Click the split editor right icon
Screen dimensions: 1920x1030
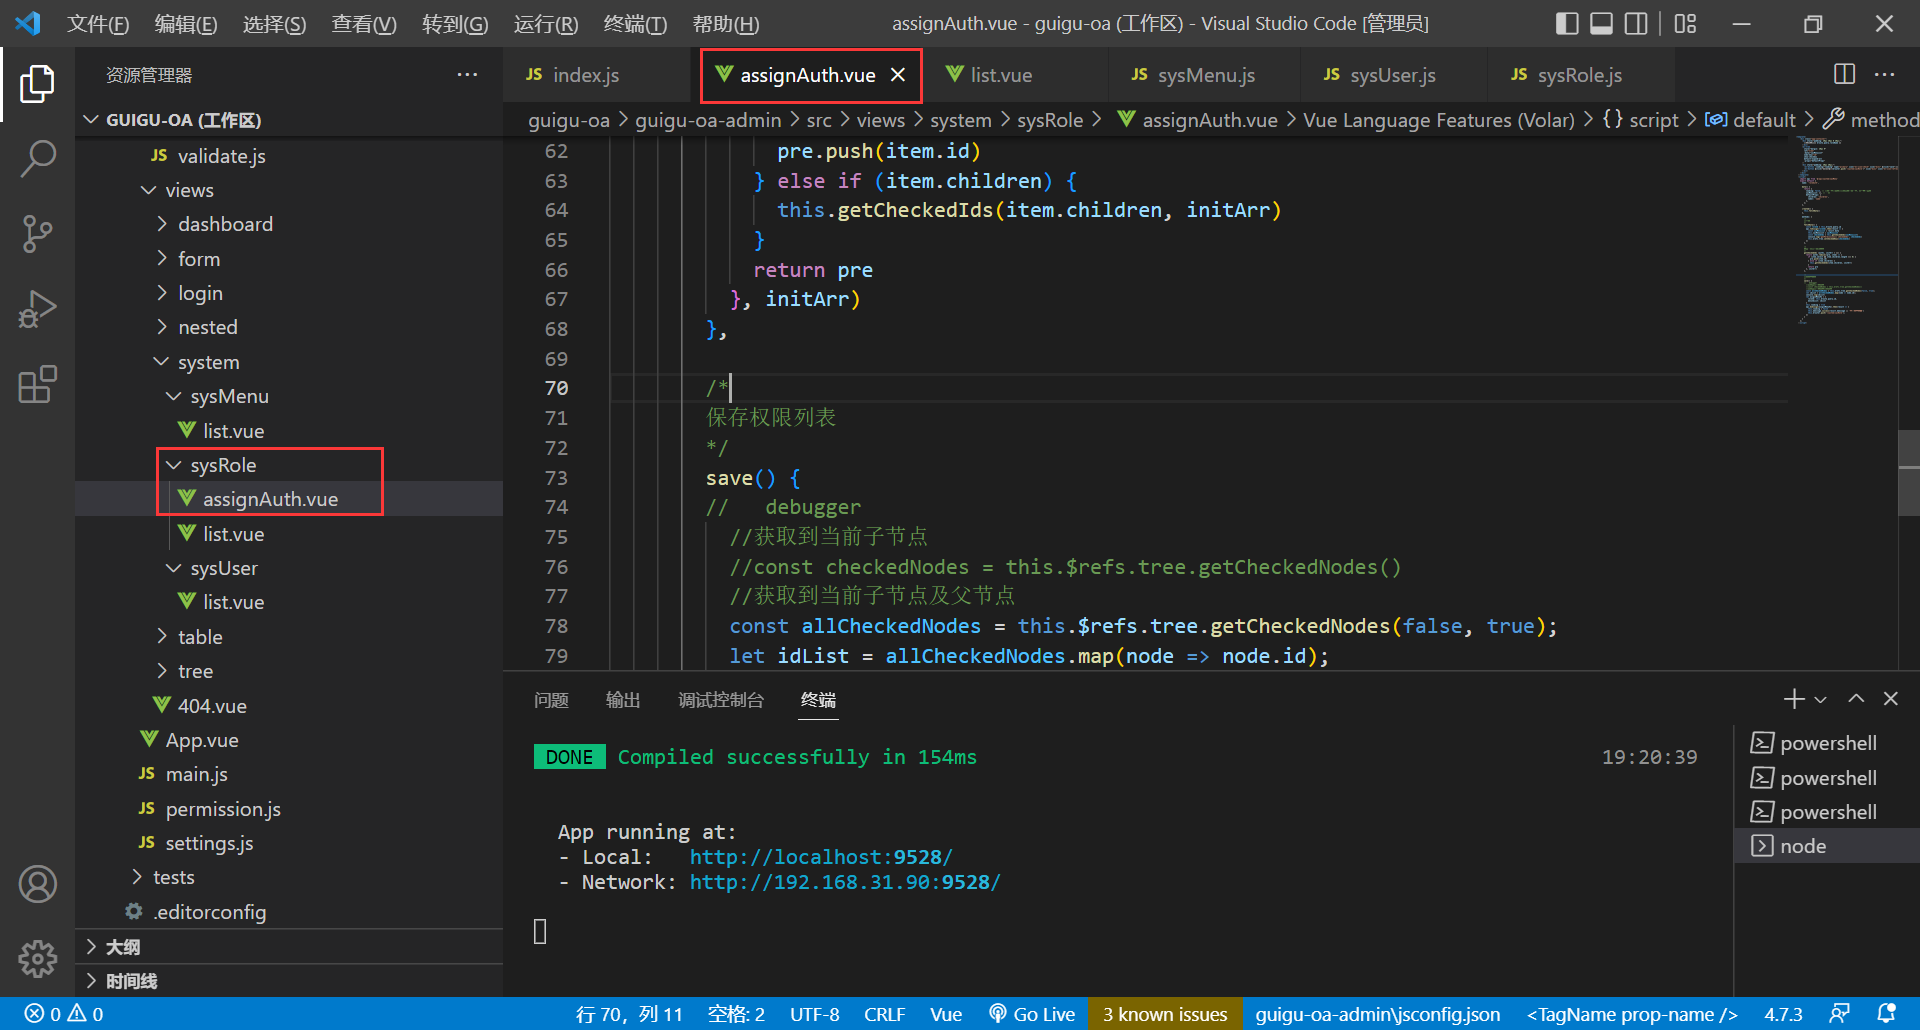(1844, 74)
